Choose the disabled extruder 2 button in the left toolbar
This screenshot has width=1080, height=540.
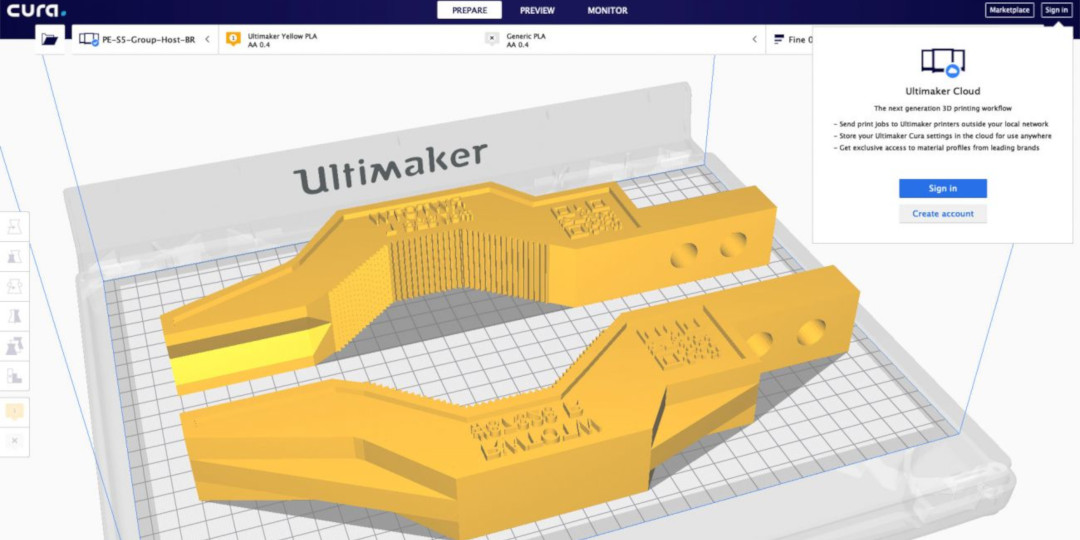[14, 441]
